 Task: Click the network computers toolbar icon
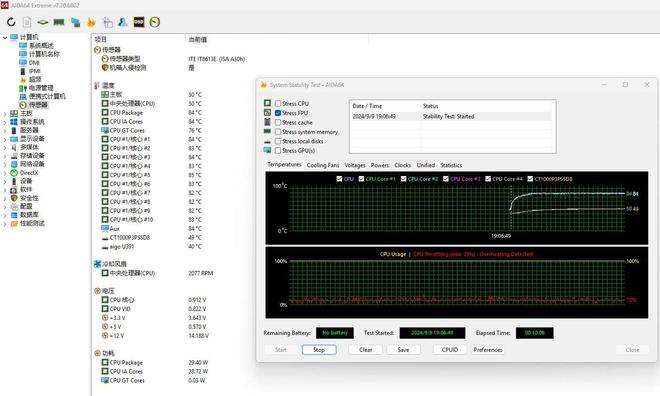tap(75, 22)
